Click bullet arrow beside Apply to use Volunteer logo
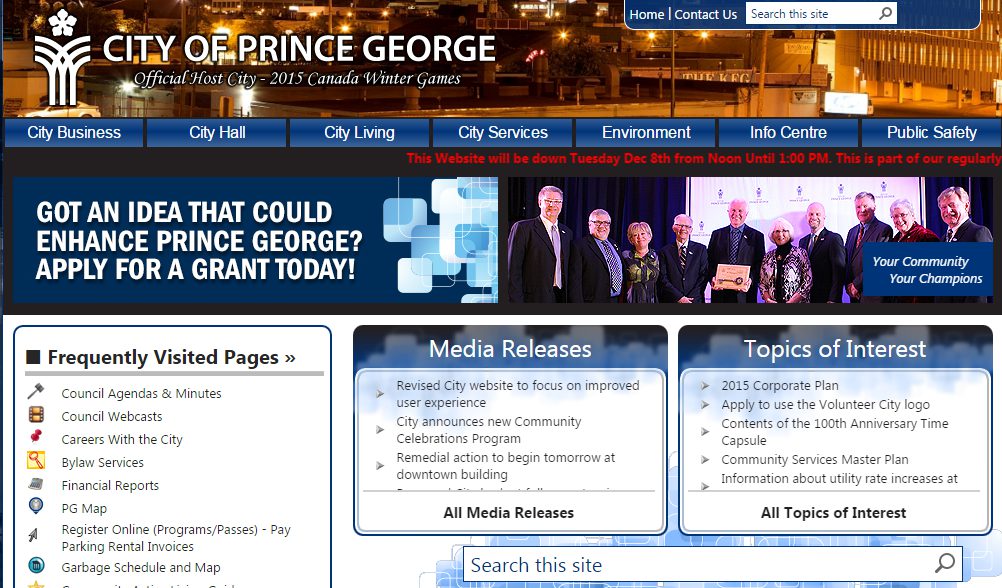 coord(705,405)
